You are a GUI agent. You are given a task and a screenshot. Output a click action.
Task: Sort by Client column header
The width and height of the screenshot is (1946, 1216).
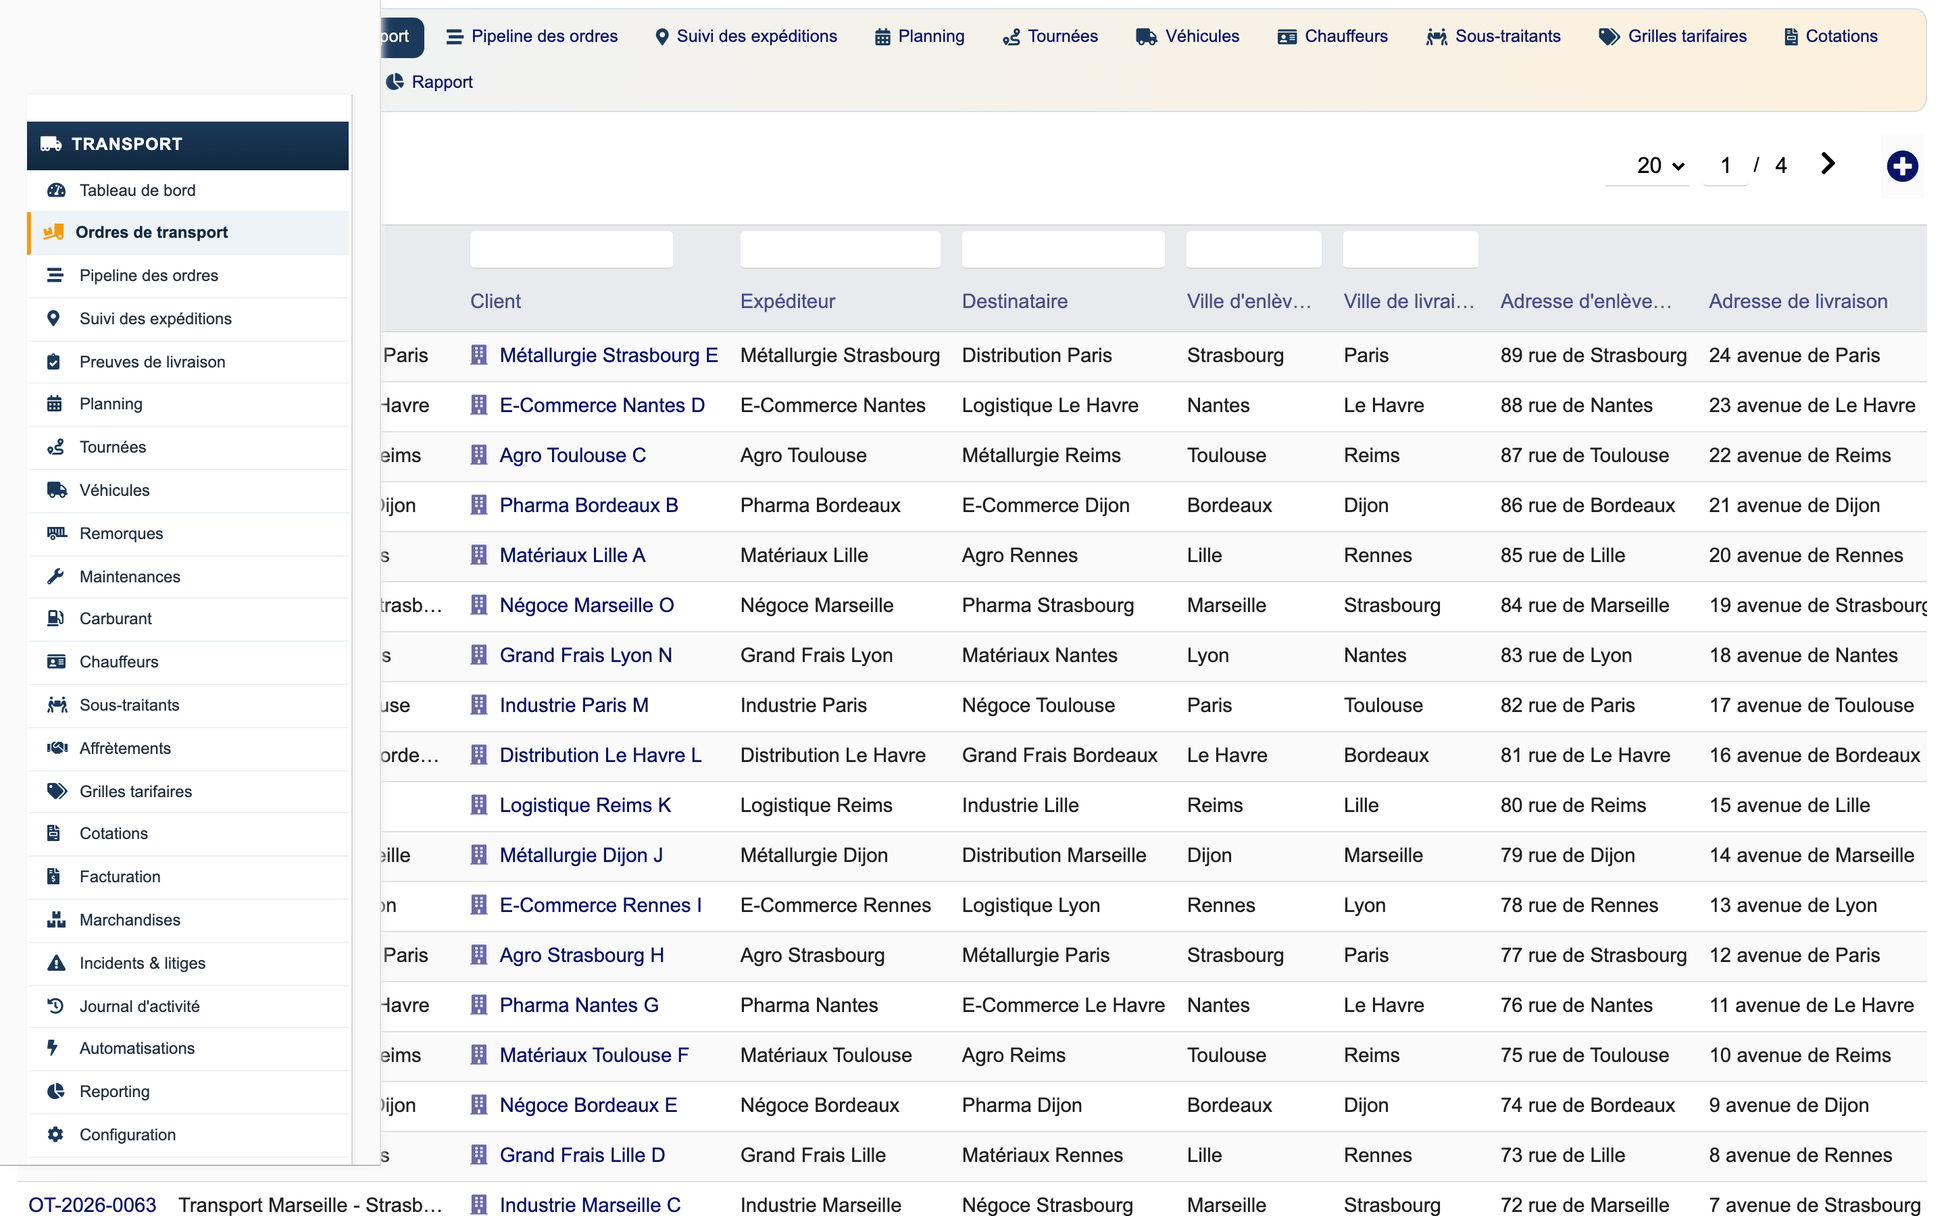click(x=495, y=301)
